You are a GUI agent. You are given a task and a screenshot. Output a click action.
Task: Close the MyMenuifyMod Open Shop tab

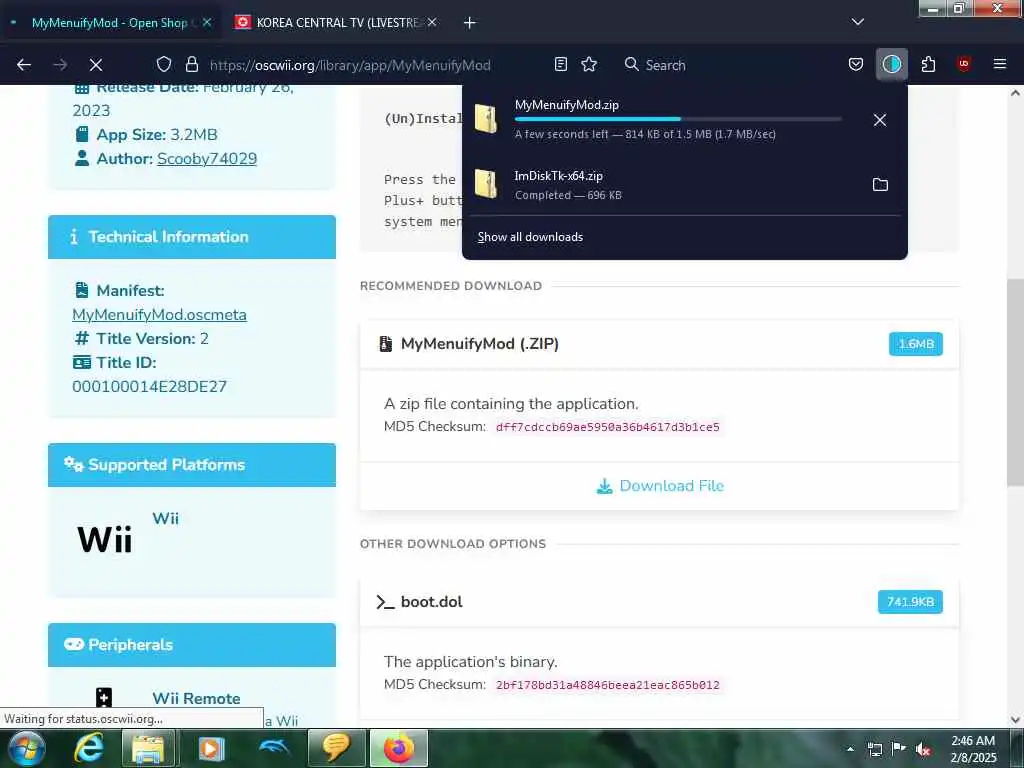click(207, 22)
